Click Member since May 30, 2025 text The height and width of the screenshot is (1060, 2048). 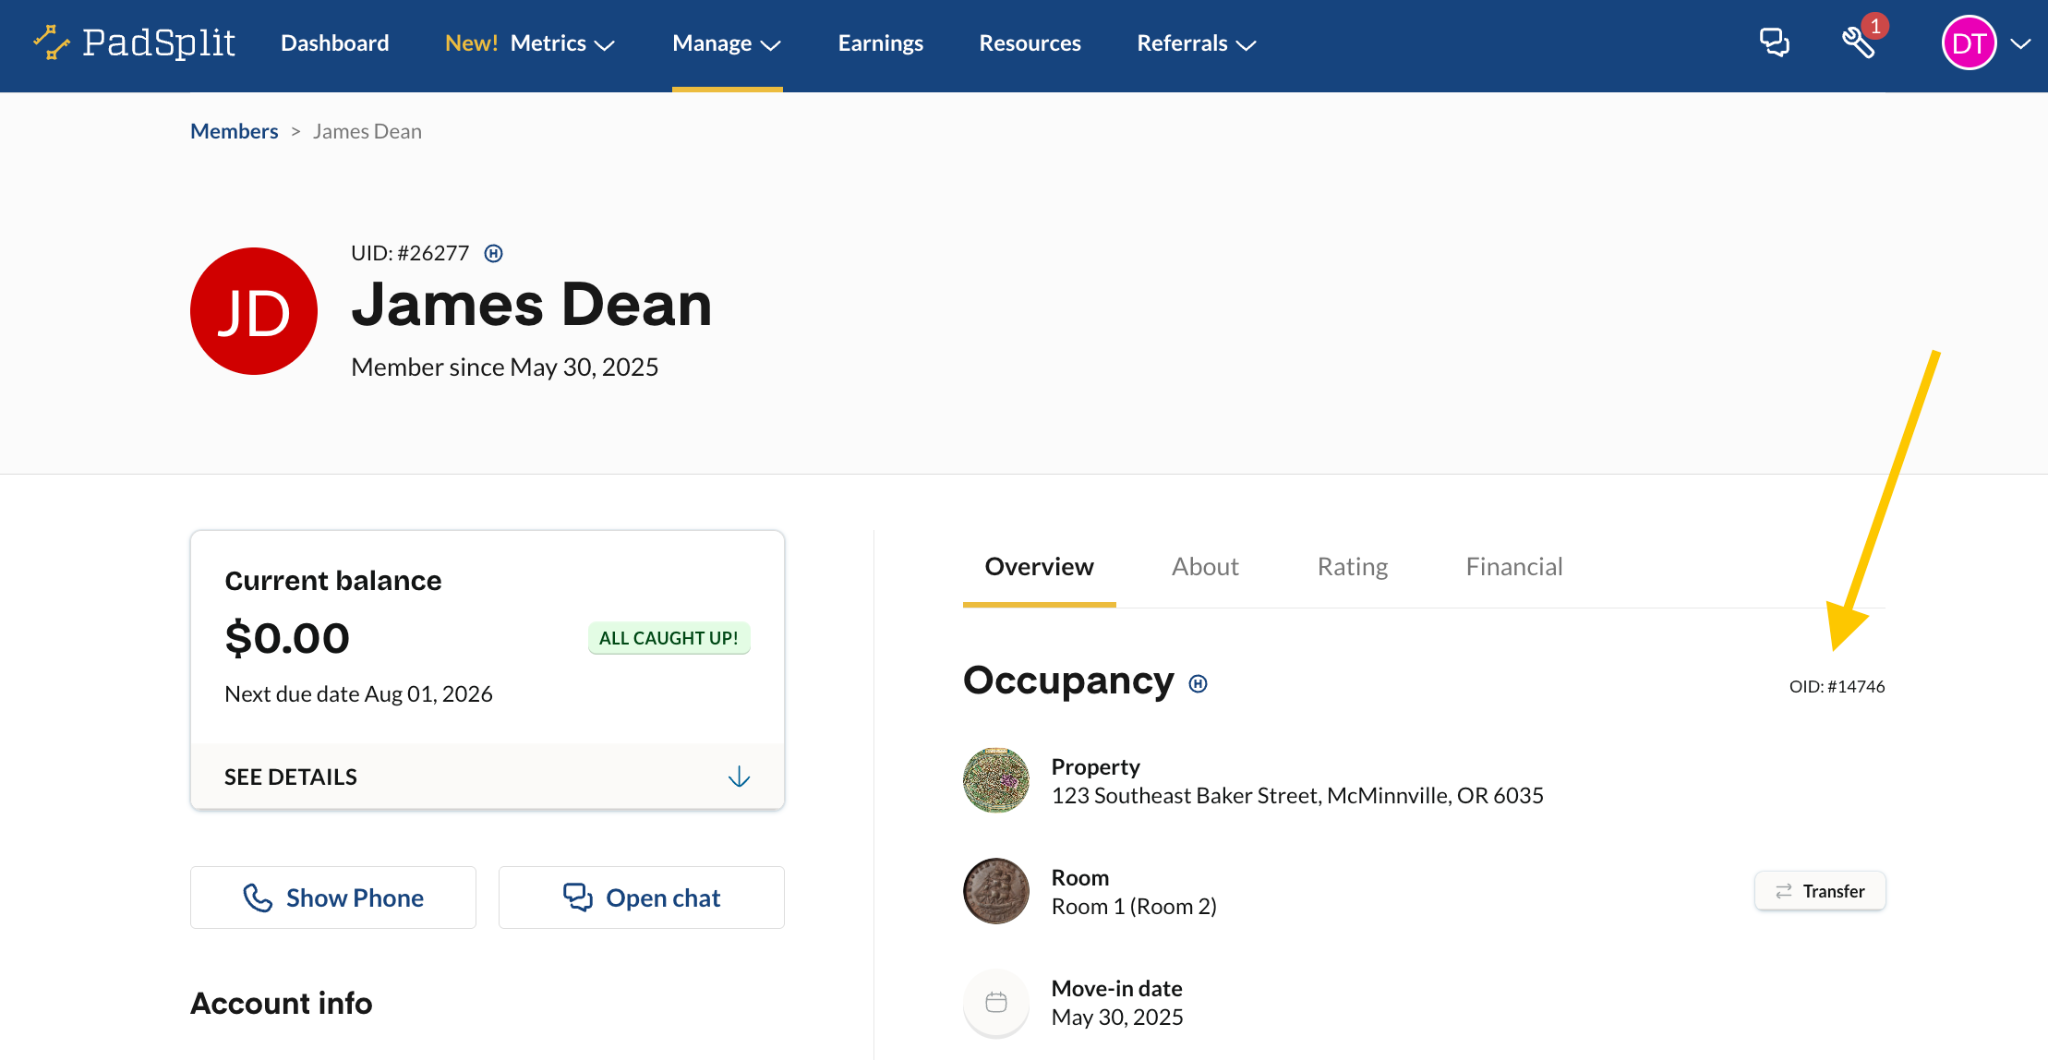pyautogui.click(x=504, y=367)
